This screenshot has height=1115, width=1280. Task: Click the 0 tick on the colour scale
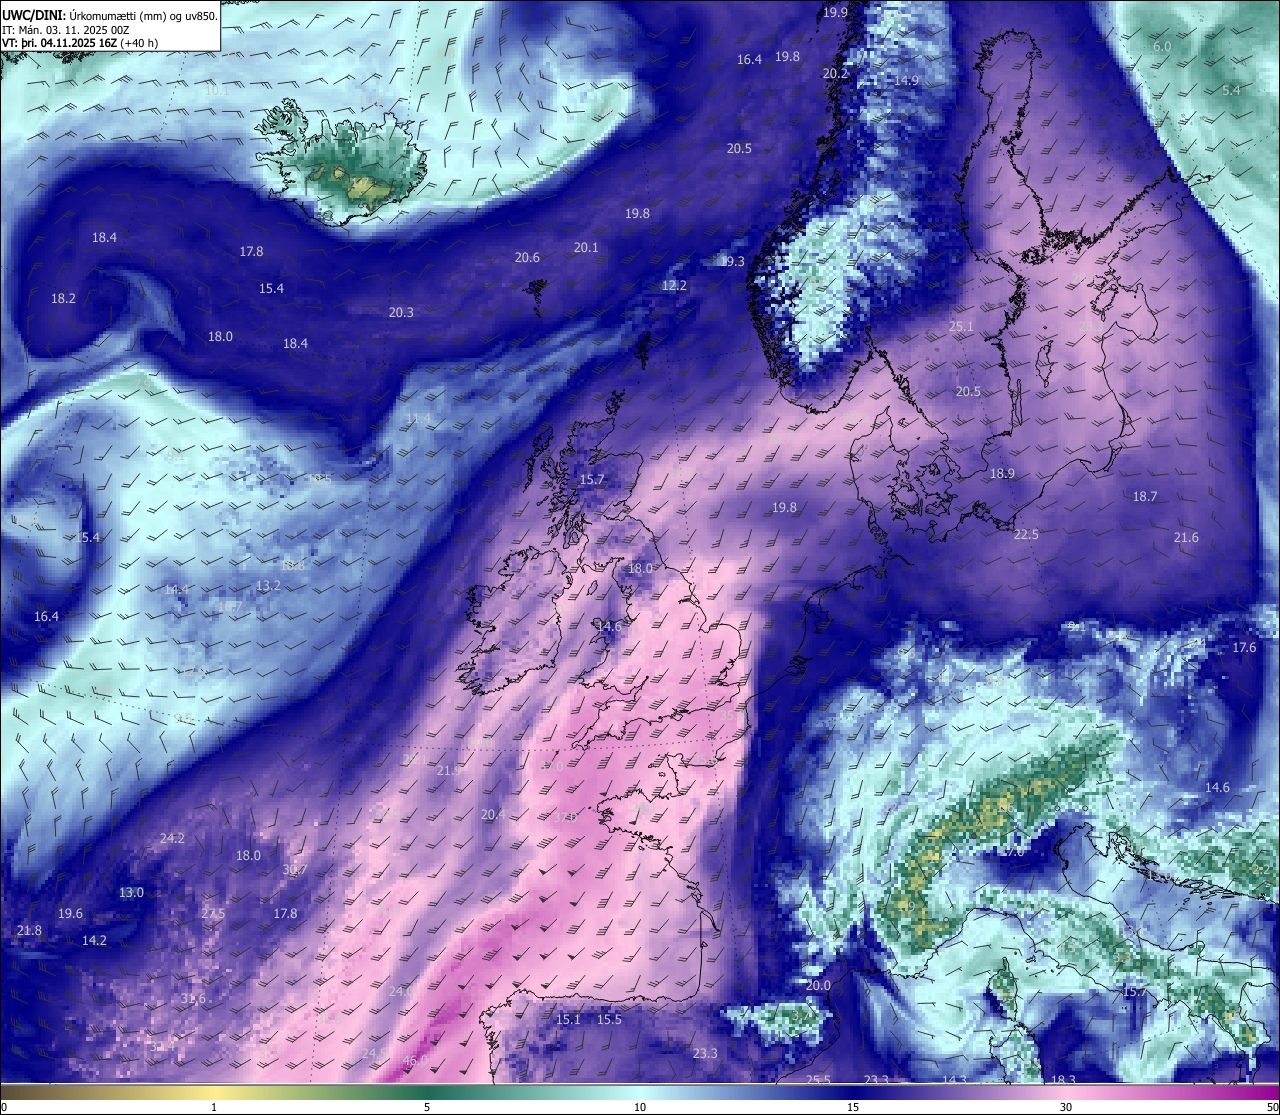(x=4, y=1107)
